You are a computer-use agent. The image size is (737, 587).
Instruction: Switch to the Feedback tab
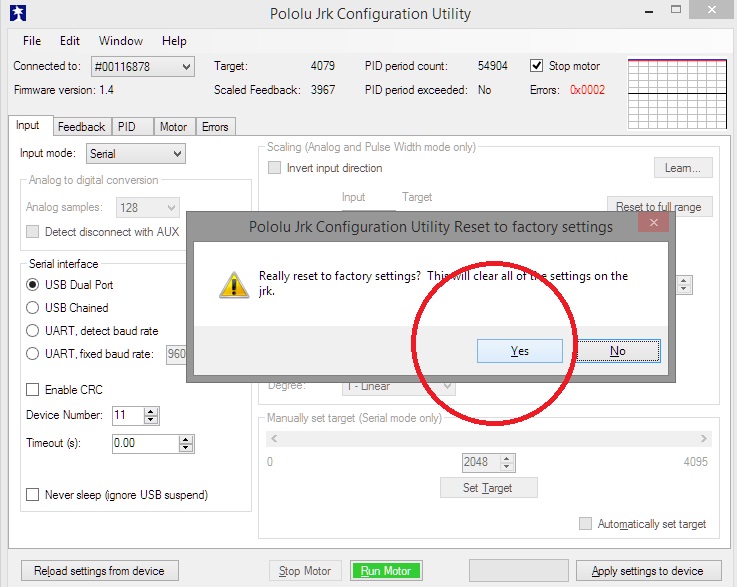click(82, 127)
